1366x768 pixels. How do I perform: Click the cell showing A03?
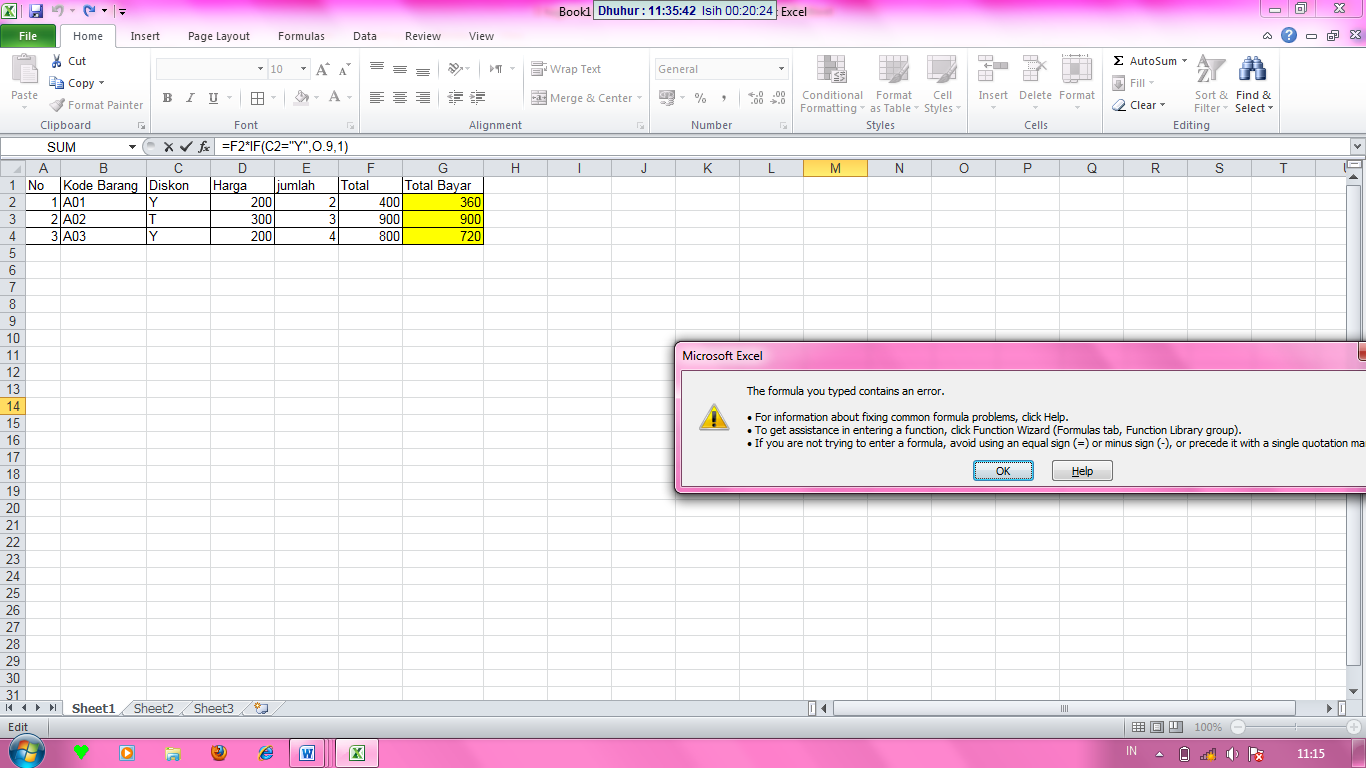pyautogui.click(x=103, y=236)
